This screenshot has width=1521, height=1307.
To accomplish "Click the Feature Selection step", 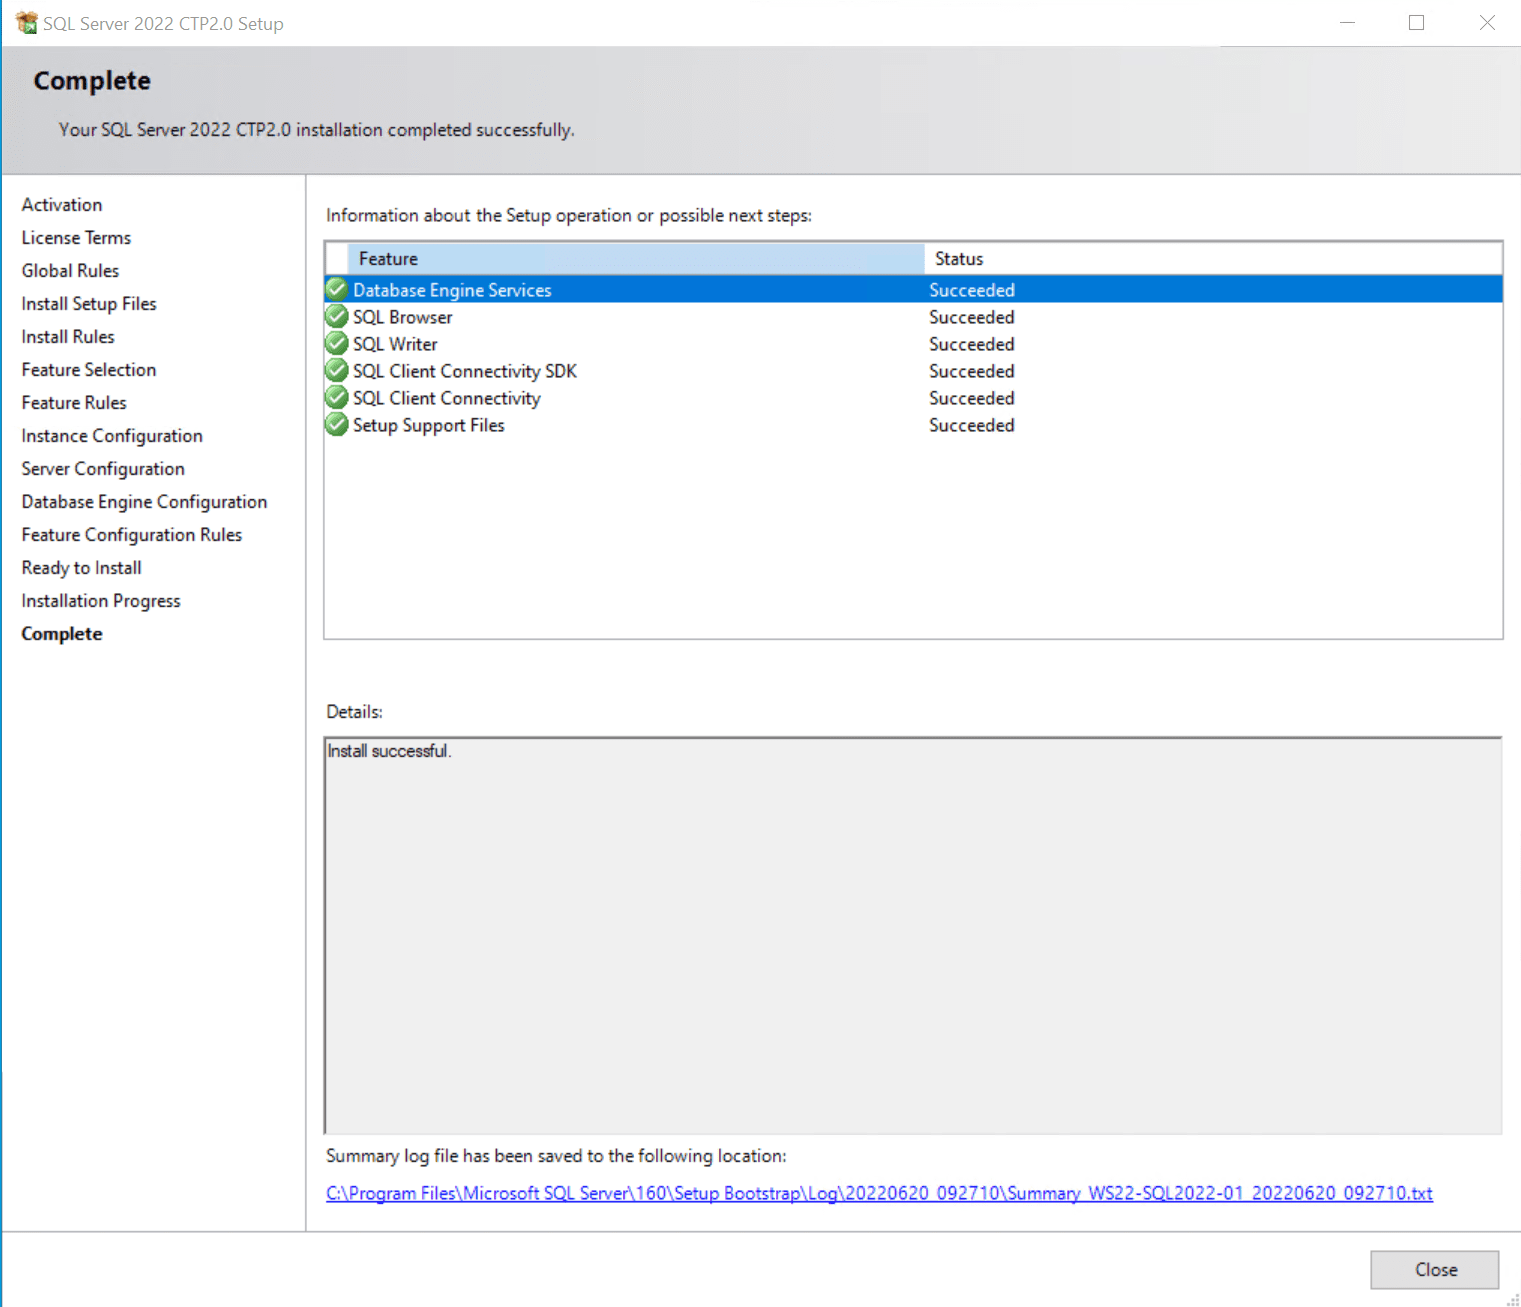I will [89, 370].
